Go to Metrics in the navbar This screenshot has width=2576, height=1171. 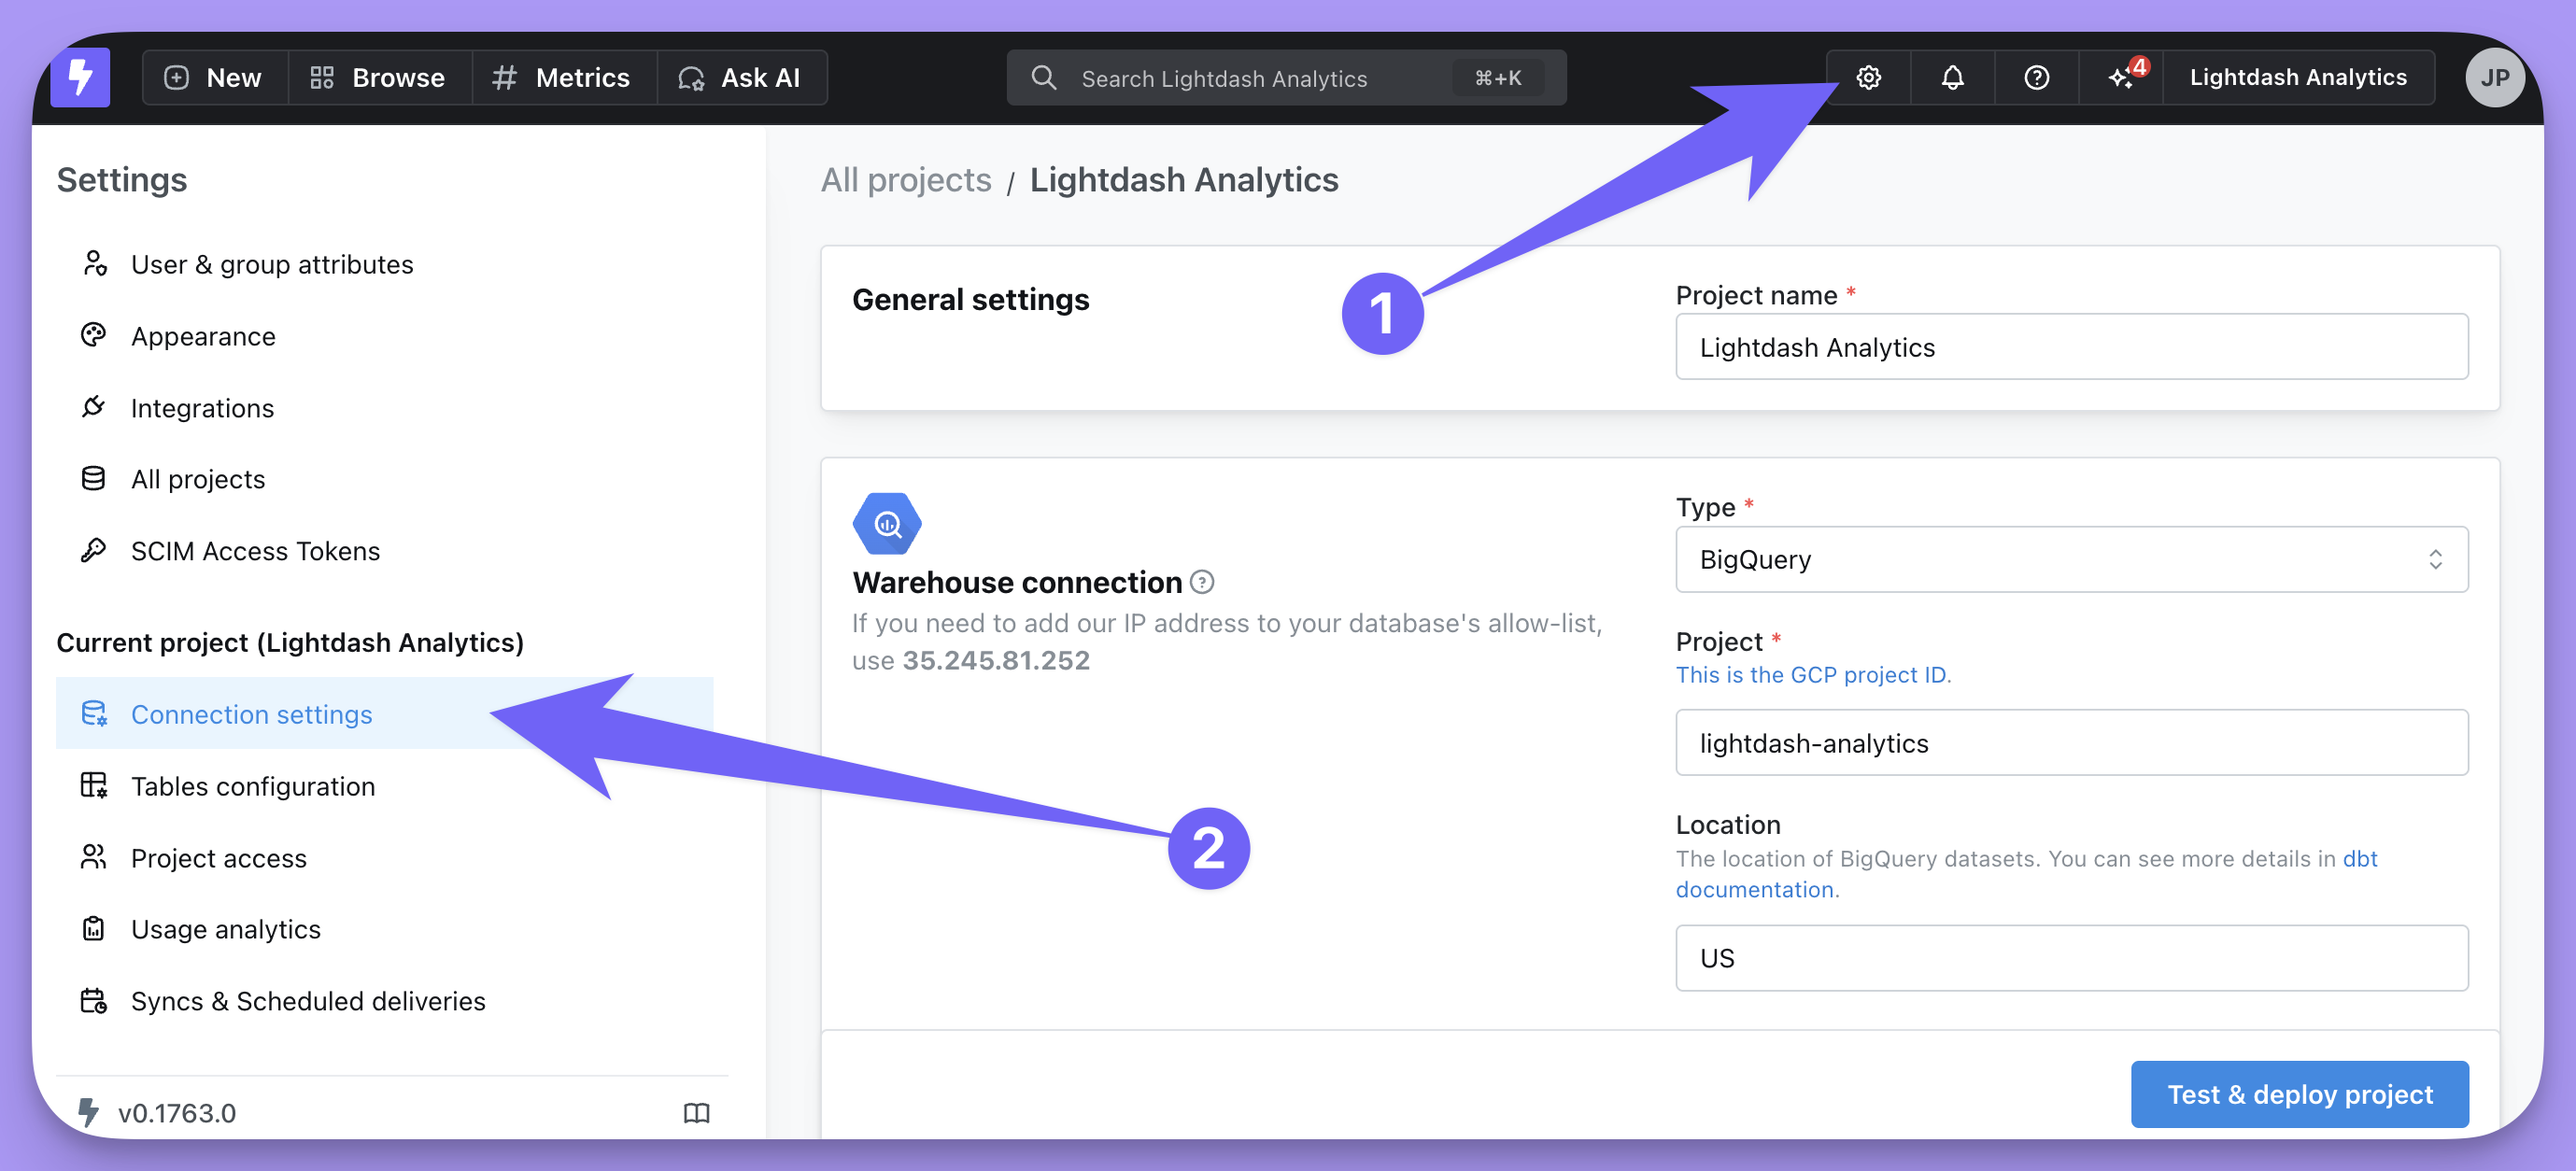tap(562, 78)
